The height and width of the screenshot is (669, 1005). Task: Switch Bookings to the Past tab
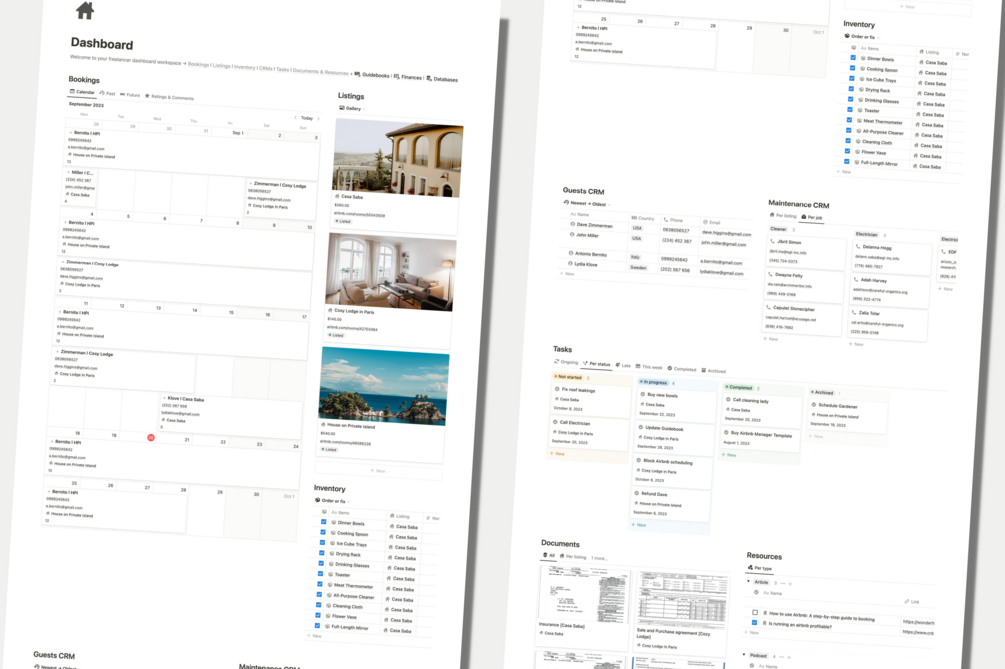(108, 94)
